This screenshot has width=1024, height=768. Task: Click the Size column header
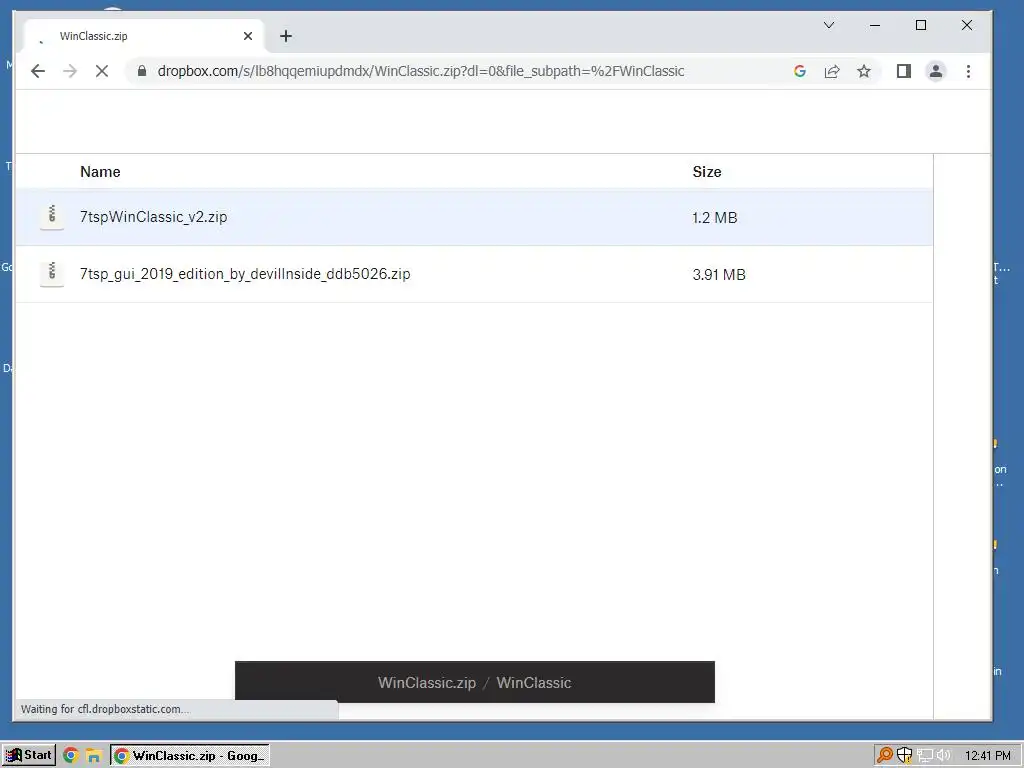pos(707,172)
